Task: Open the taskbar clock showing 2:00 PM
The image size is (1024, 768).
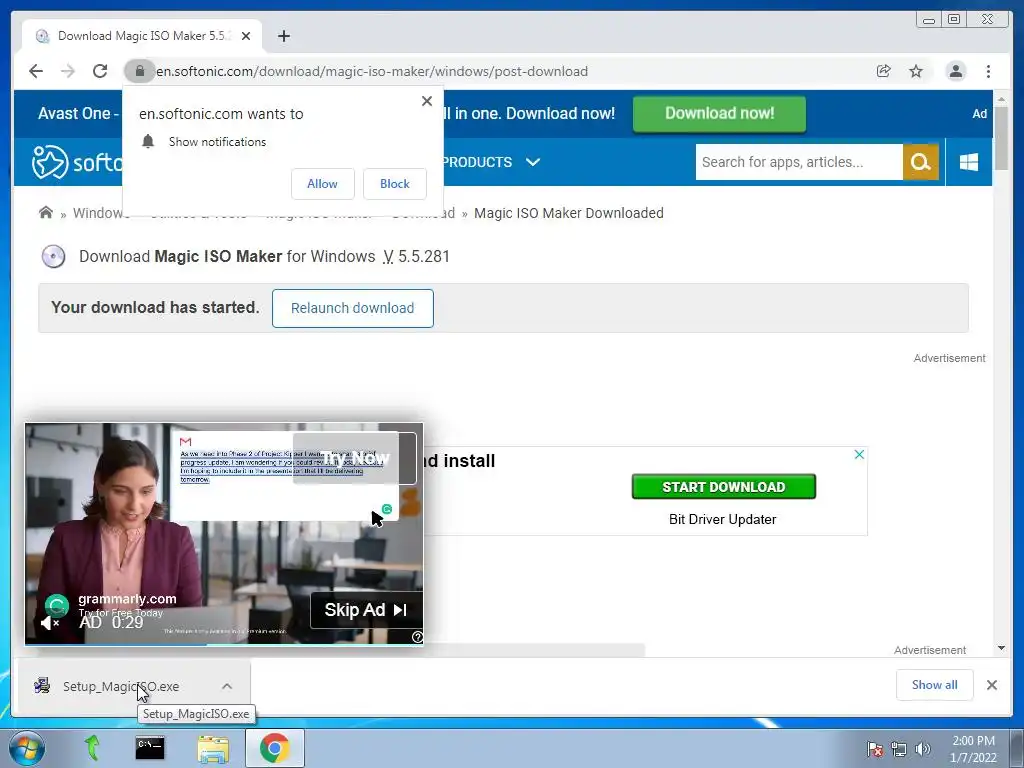Action: coord(973,749)
